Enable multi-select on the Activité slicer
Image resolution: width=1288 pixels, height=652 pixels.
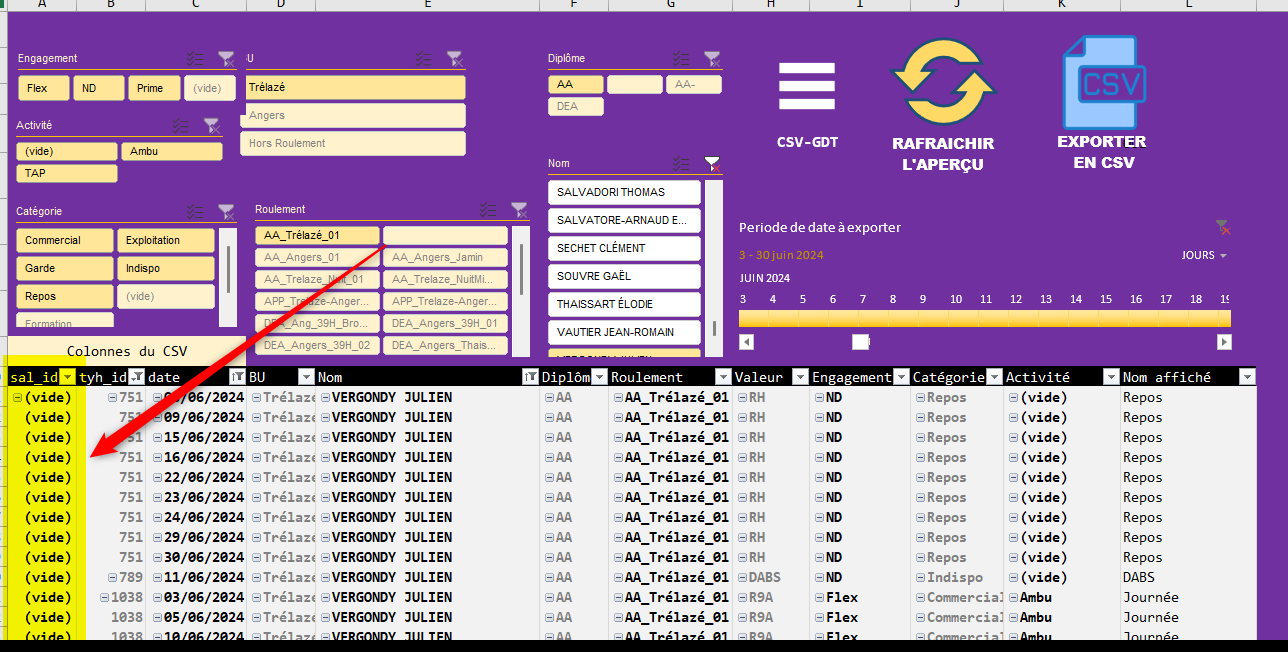(180, 126)
